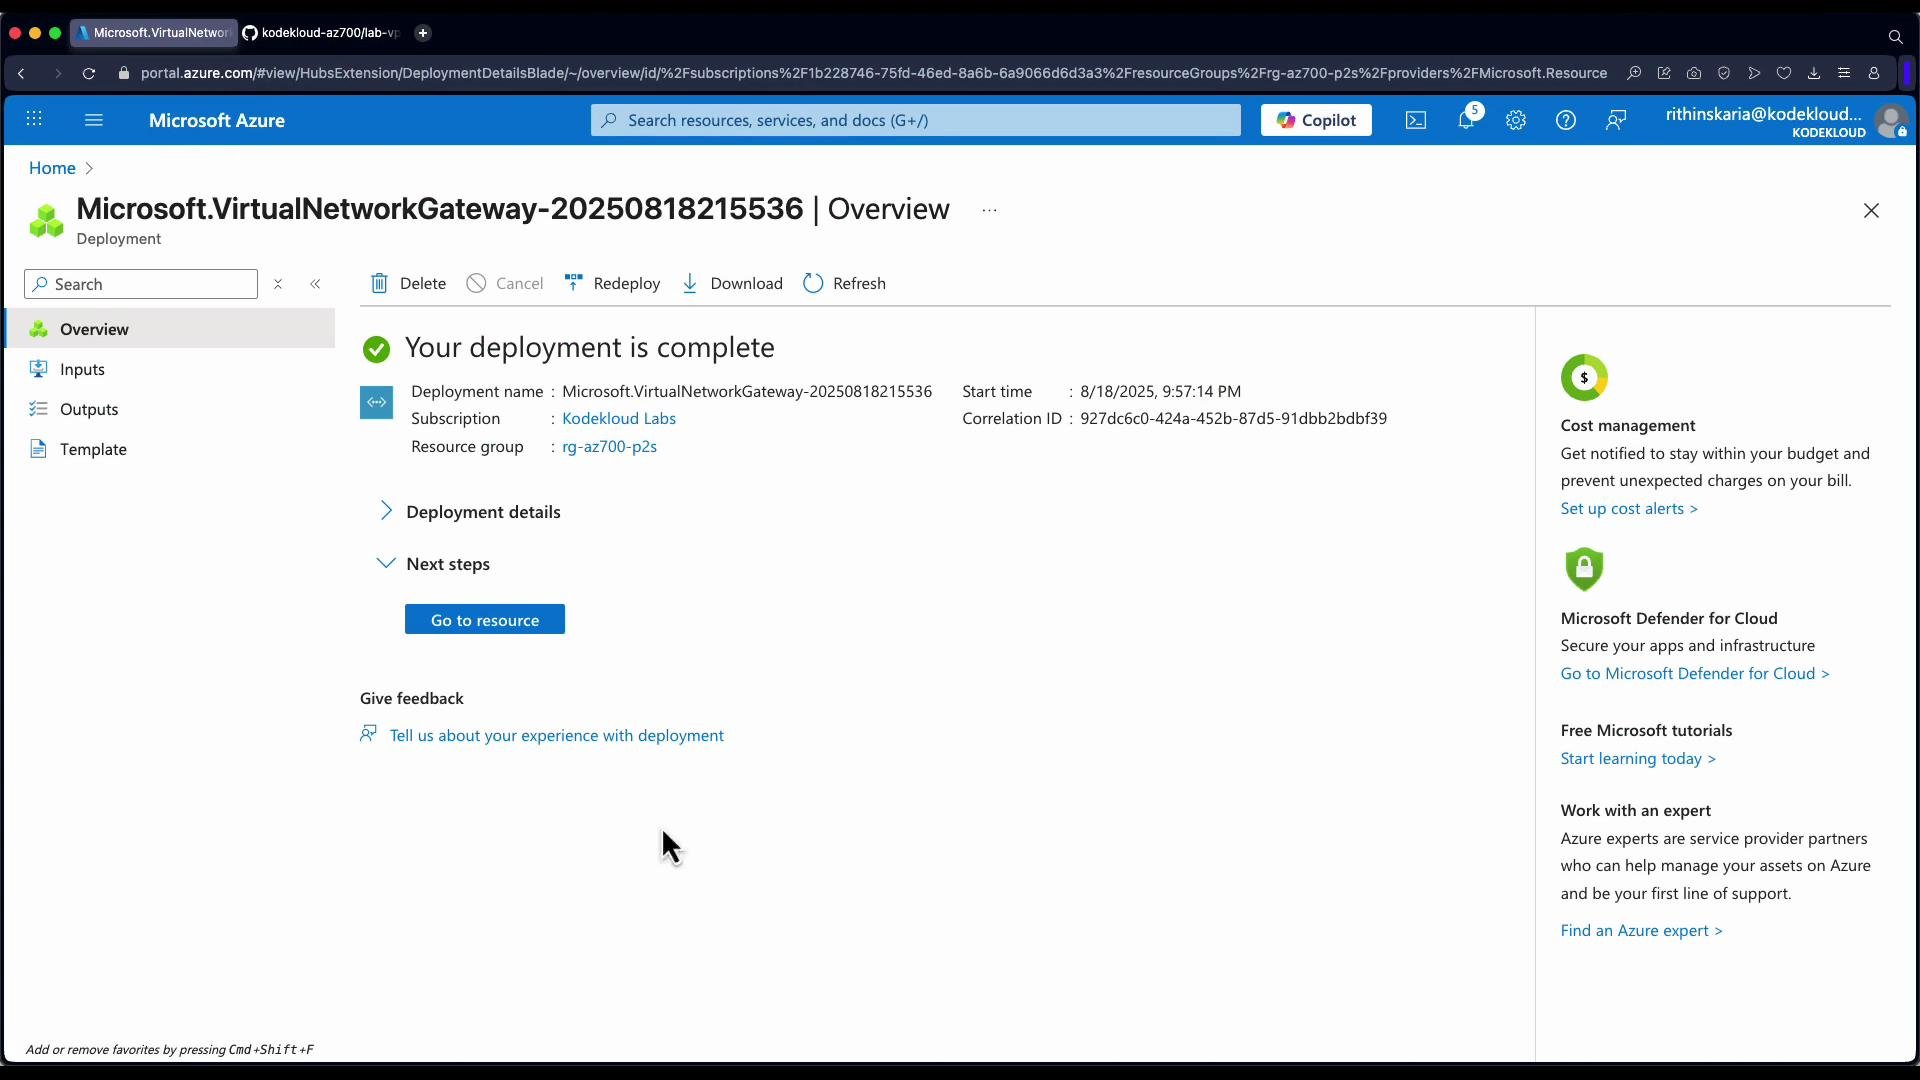
Task: Click the Cost management dollar icon
Action: [x=1584, y=378]
